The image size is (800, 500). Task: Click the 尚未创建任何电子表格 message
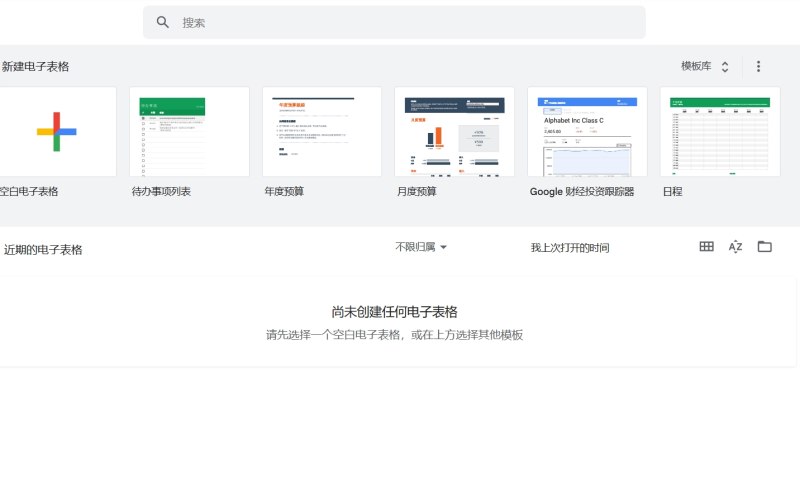394,312
